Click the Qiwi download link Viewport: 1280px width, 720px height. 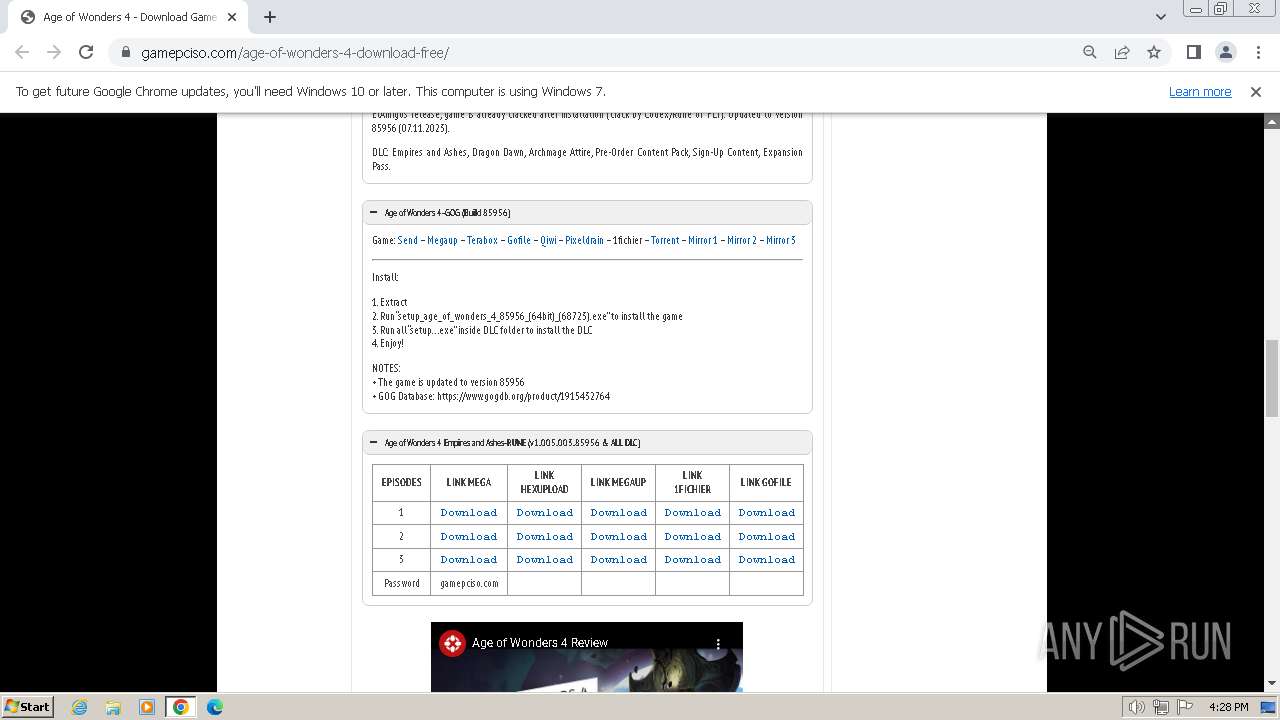tap(548, 240)
